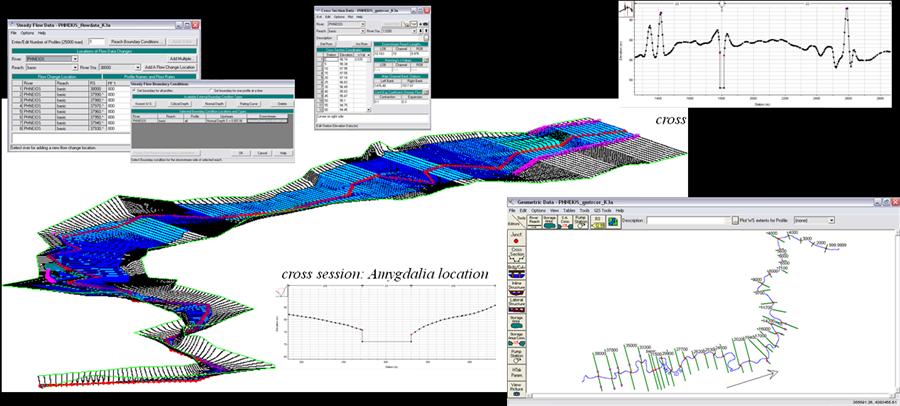Open the Storage Area editor in side panel

point(516,322)
